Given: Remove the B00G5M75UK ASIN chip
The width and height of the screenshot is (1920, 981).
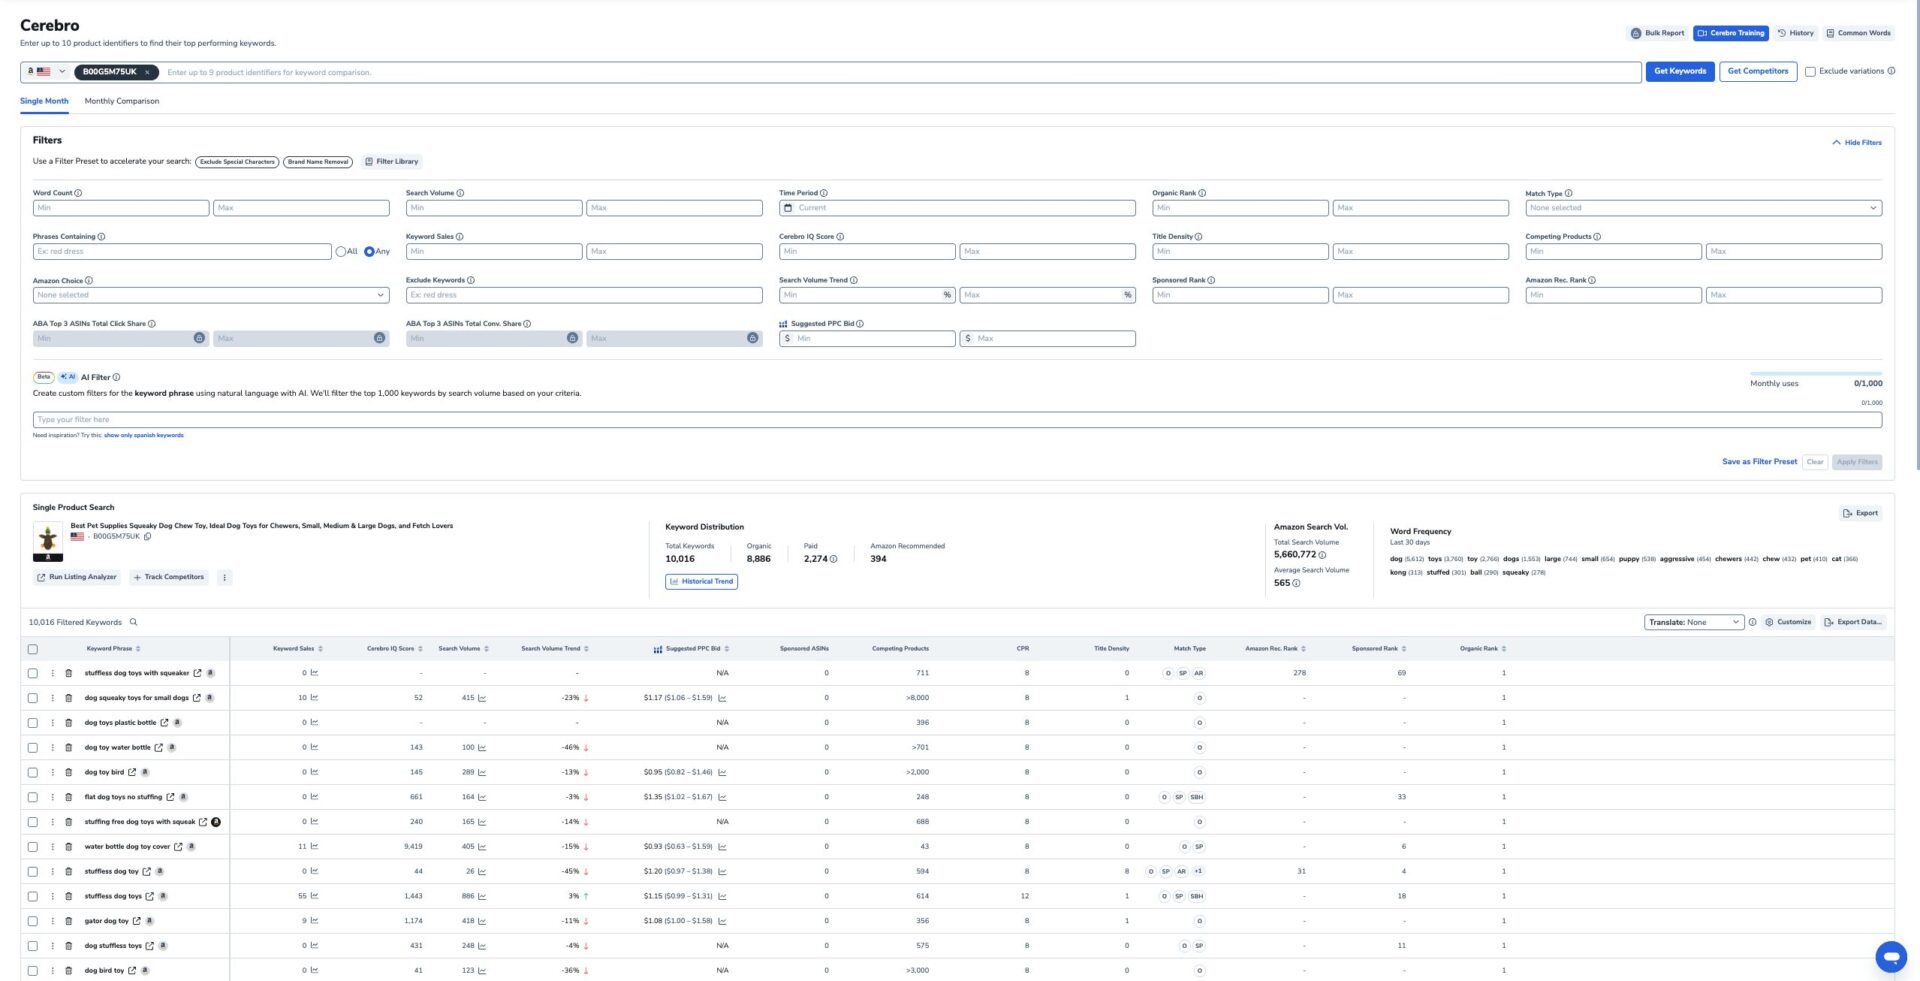Looking at the screenshot, I should point(147,72).
